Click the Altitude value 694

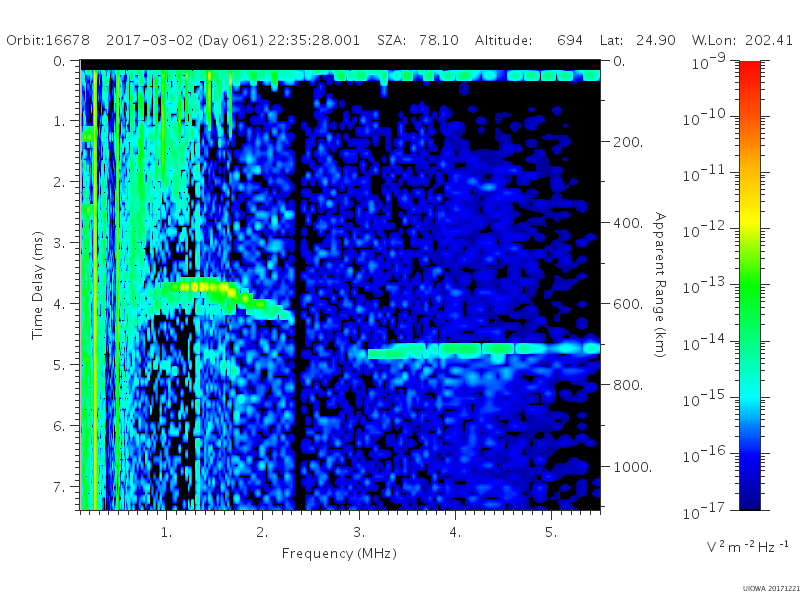[570, 40]
